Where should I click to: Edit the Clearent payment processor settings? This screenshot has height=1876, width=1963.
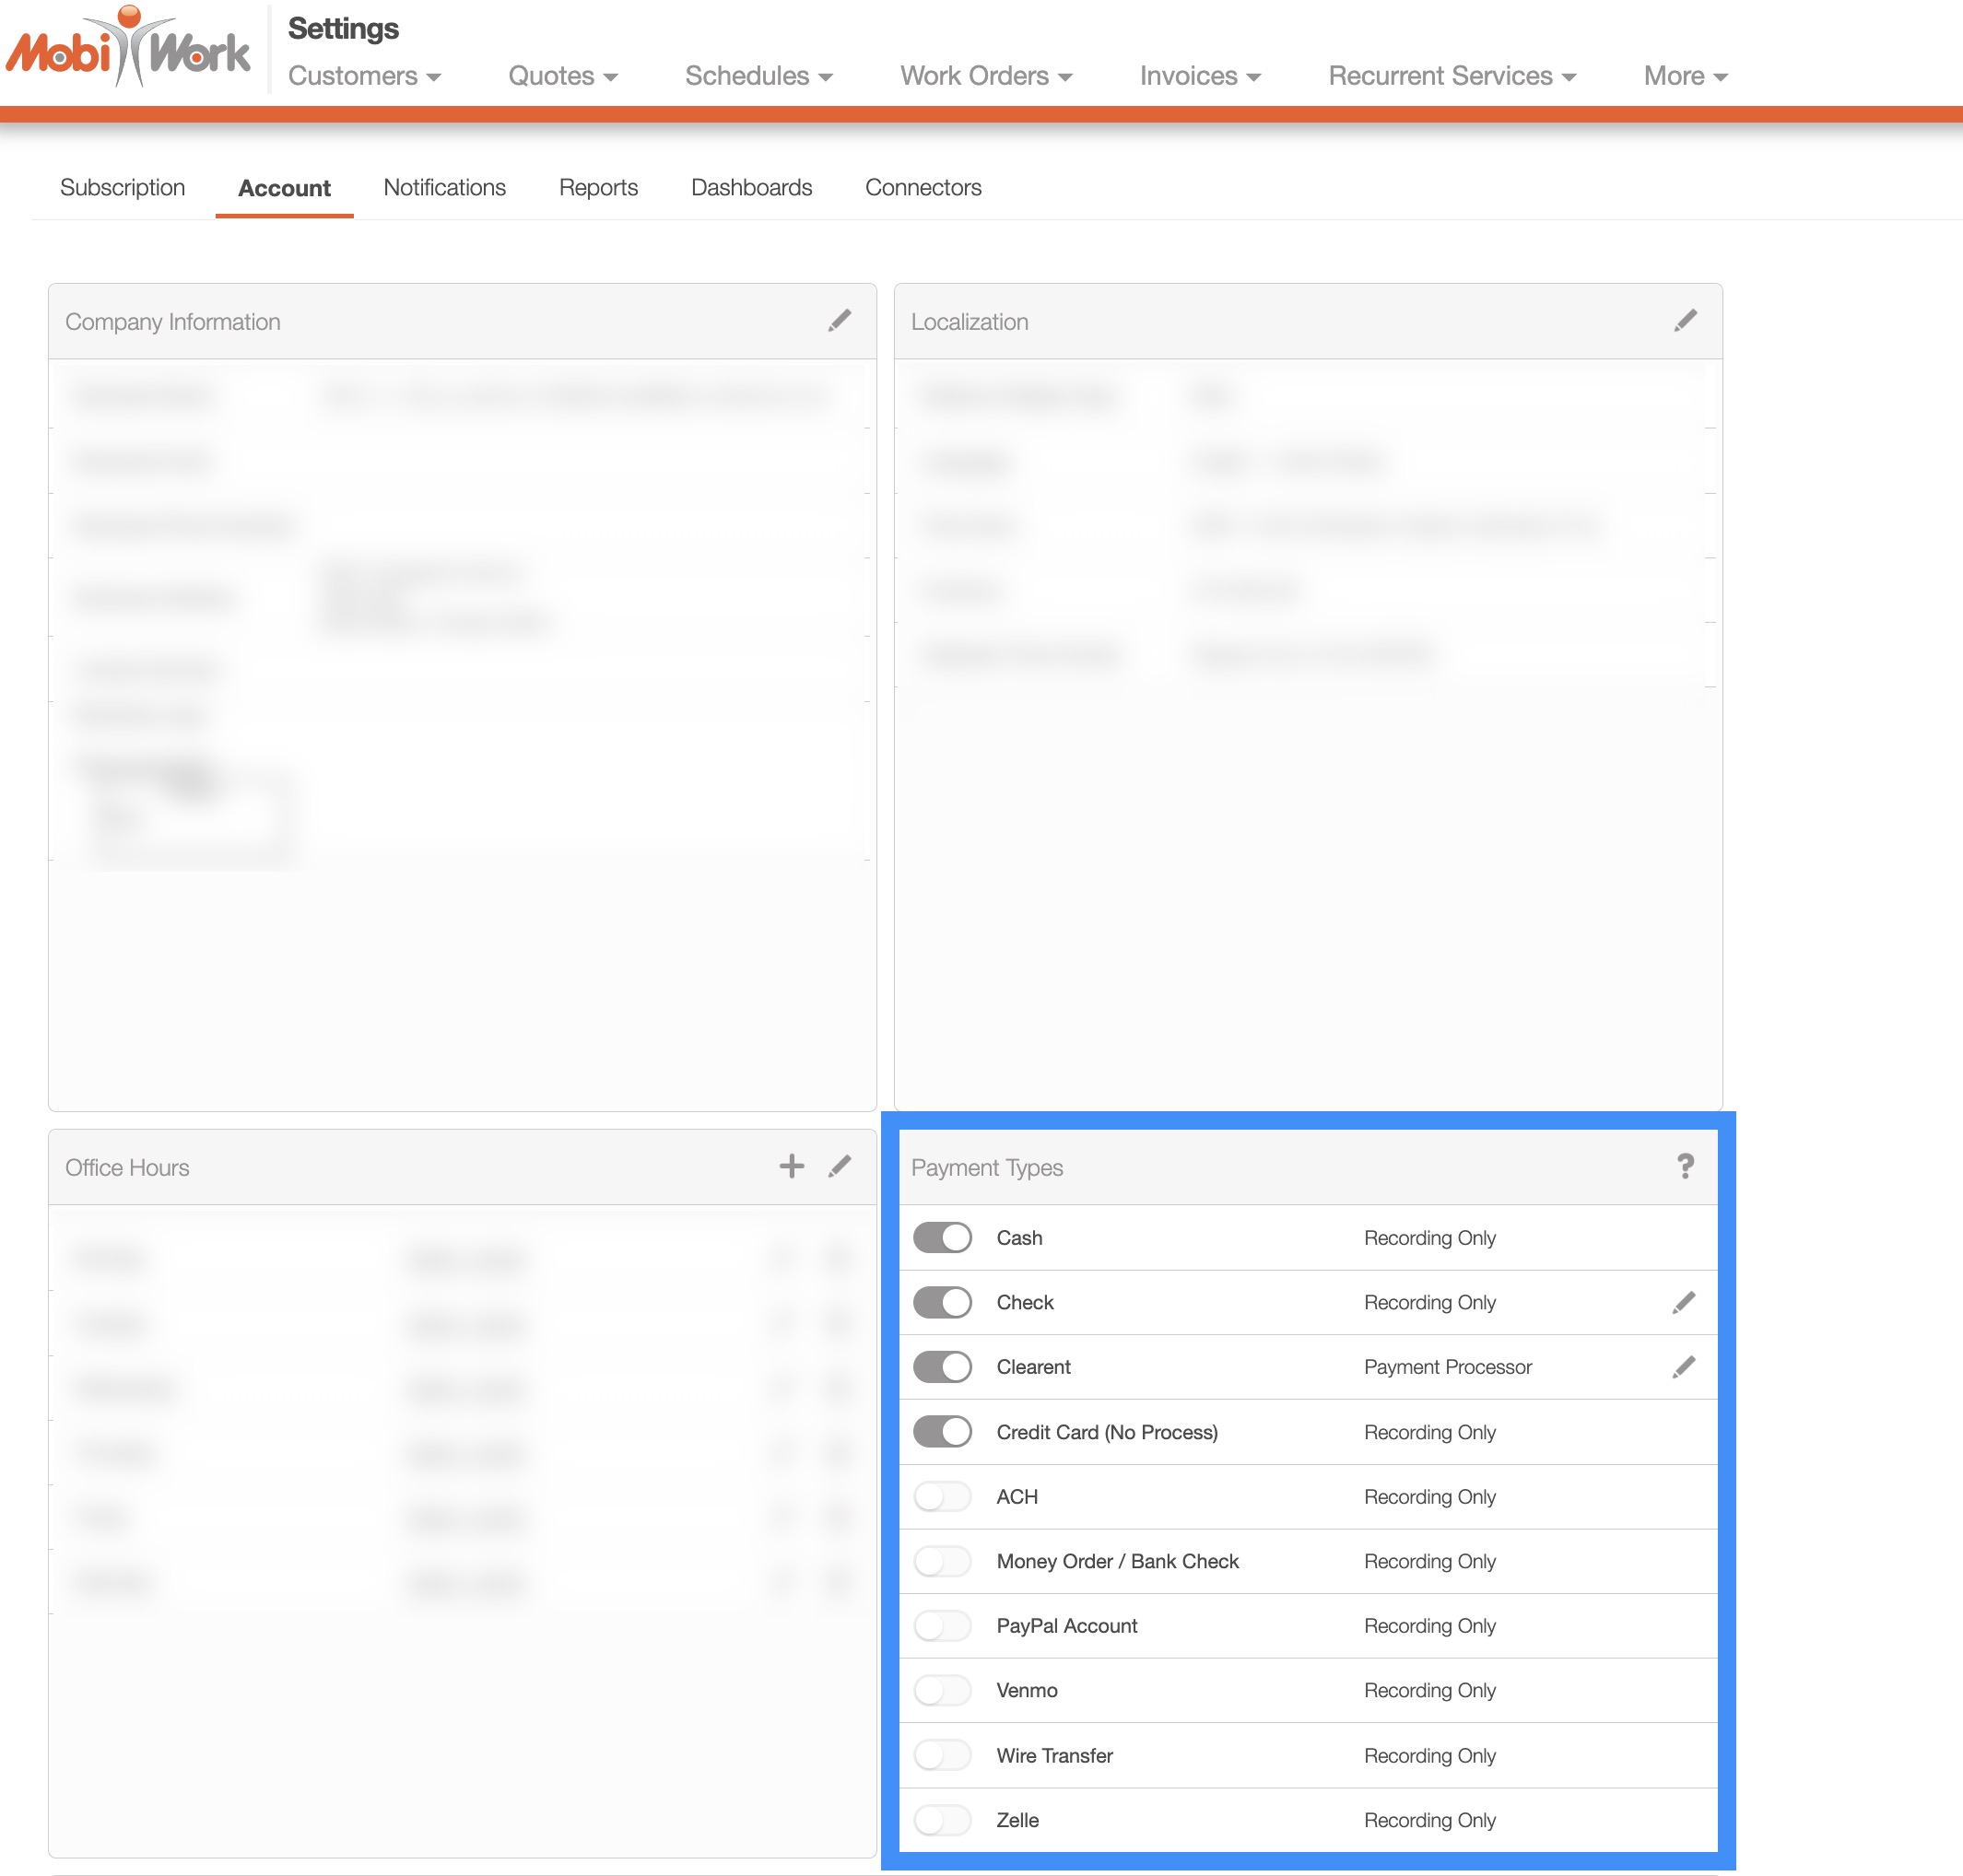(1683, 1367)
